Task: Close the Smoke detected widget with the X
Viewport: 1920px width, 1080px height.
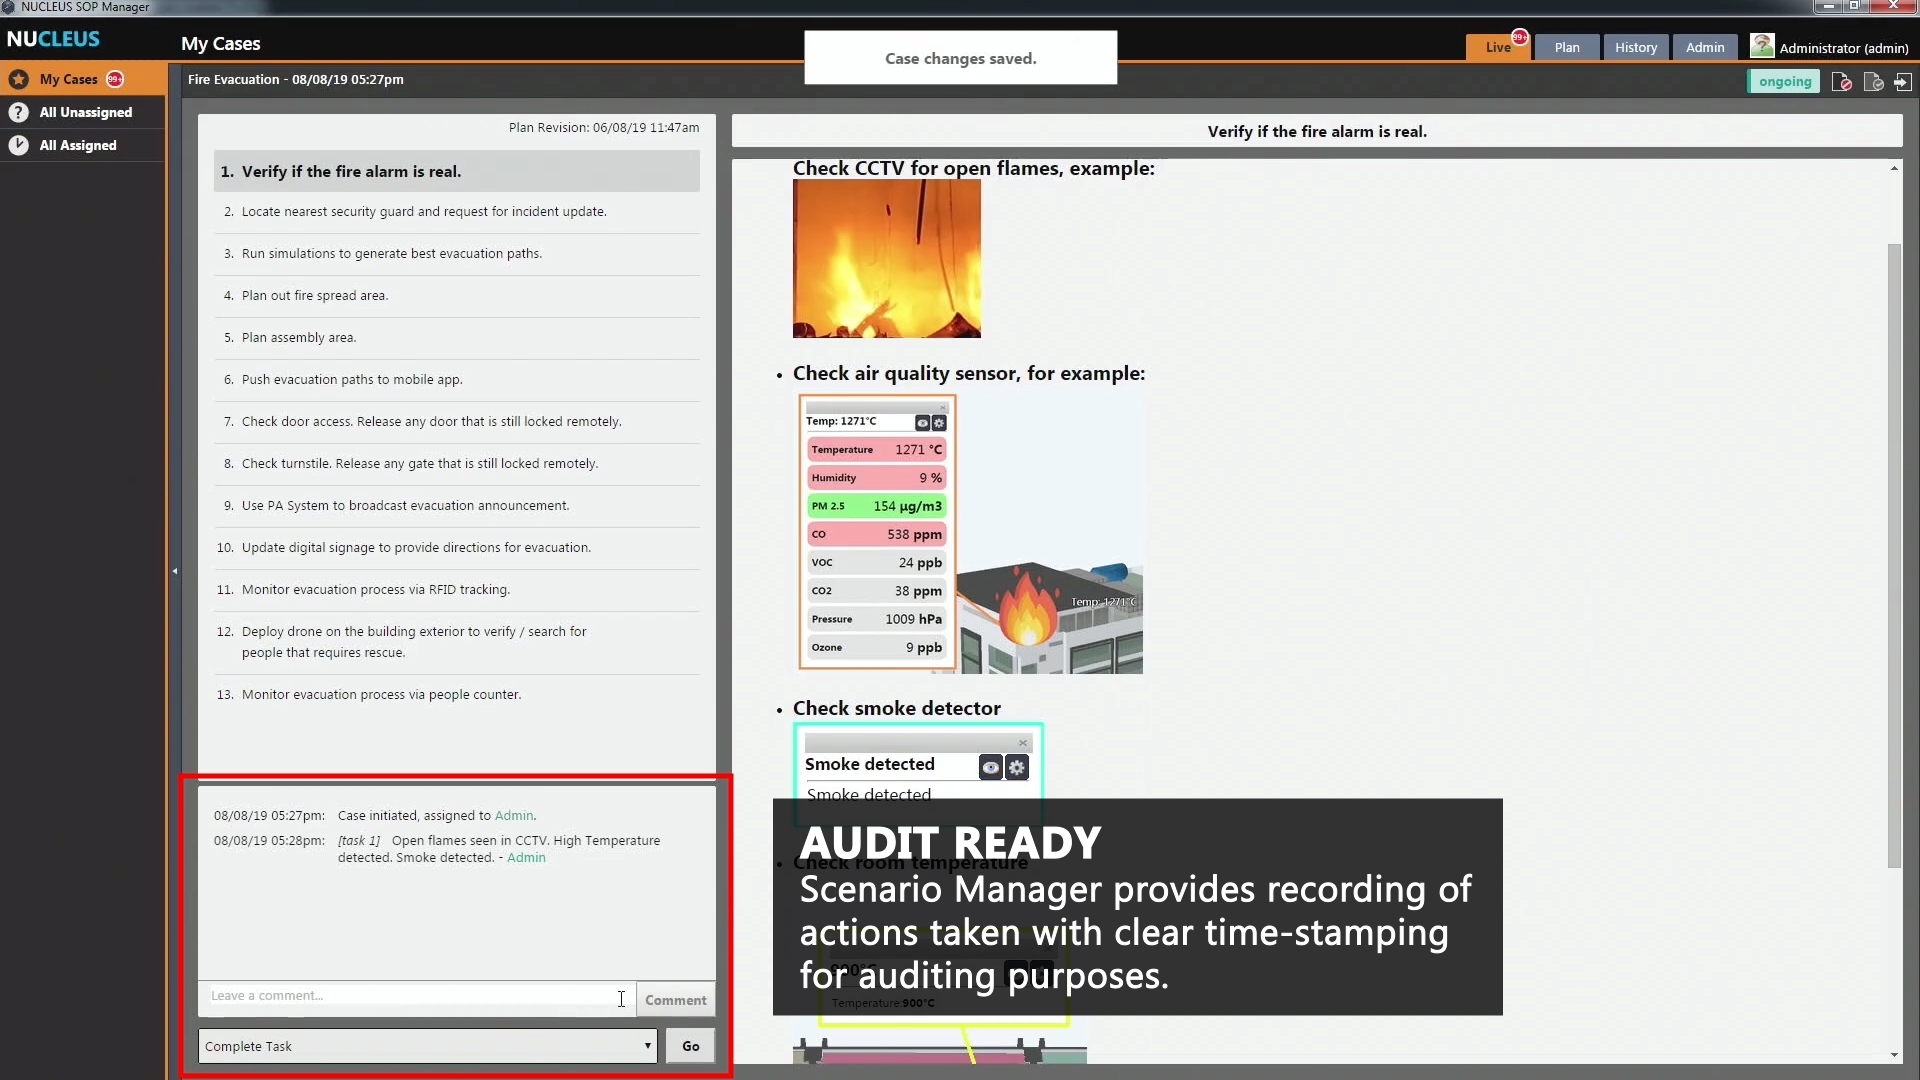Action: coord(1023,743)
